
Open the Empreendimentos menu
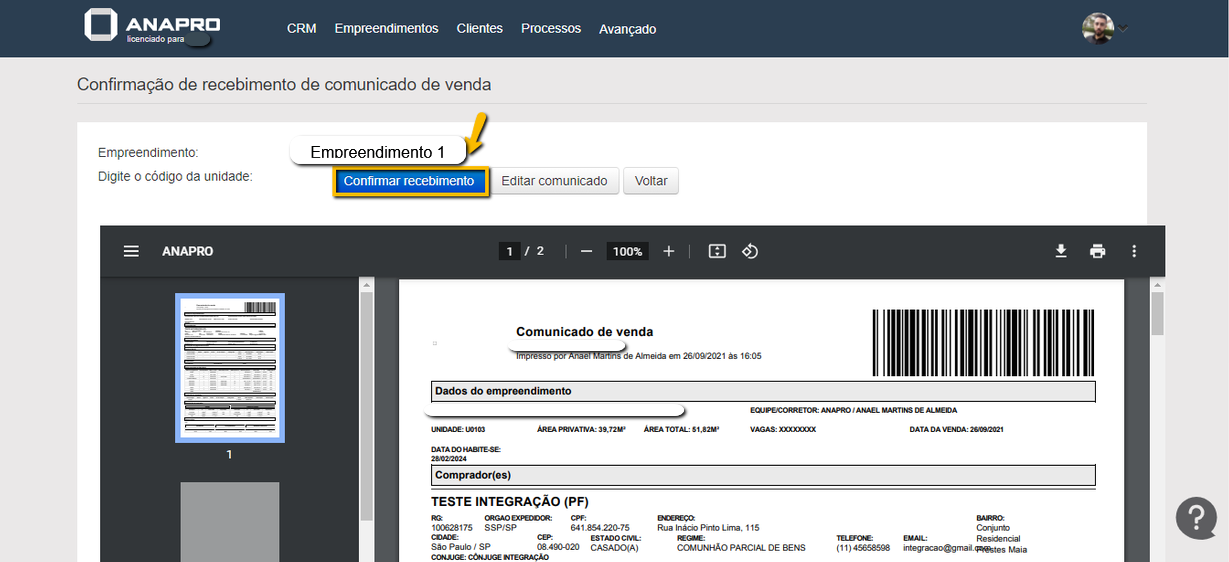click(x=386, y=29)
